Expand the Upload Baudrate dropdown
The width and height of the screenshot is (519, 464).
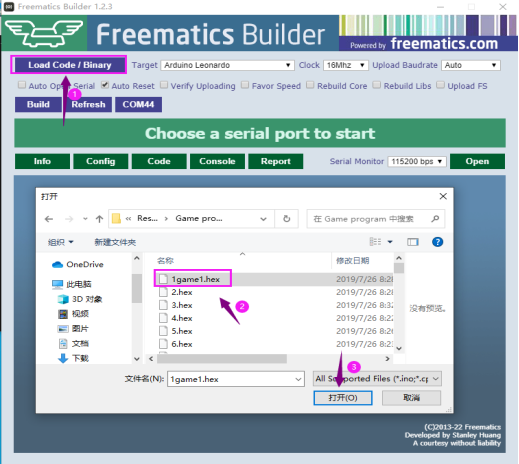pos(471,65)
